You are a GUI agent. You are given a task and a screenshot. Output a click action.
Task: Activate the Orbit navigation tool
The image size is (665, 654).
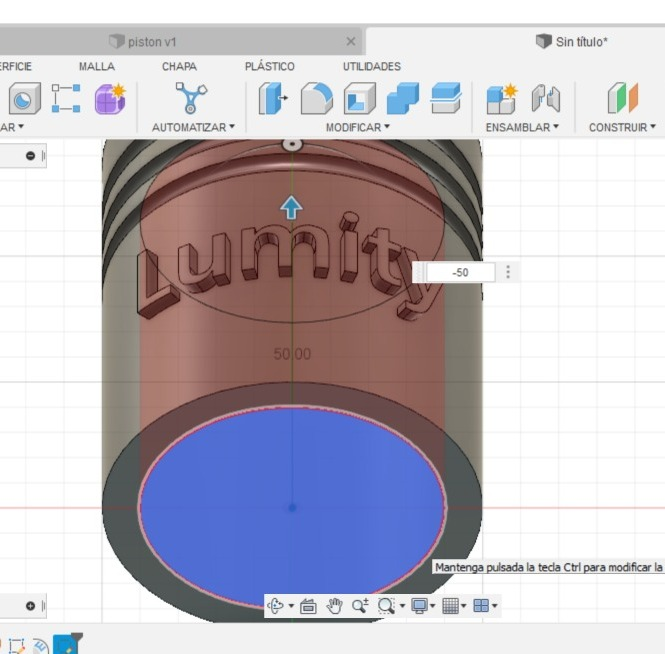point(275,606)
